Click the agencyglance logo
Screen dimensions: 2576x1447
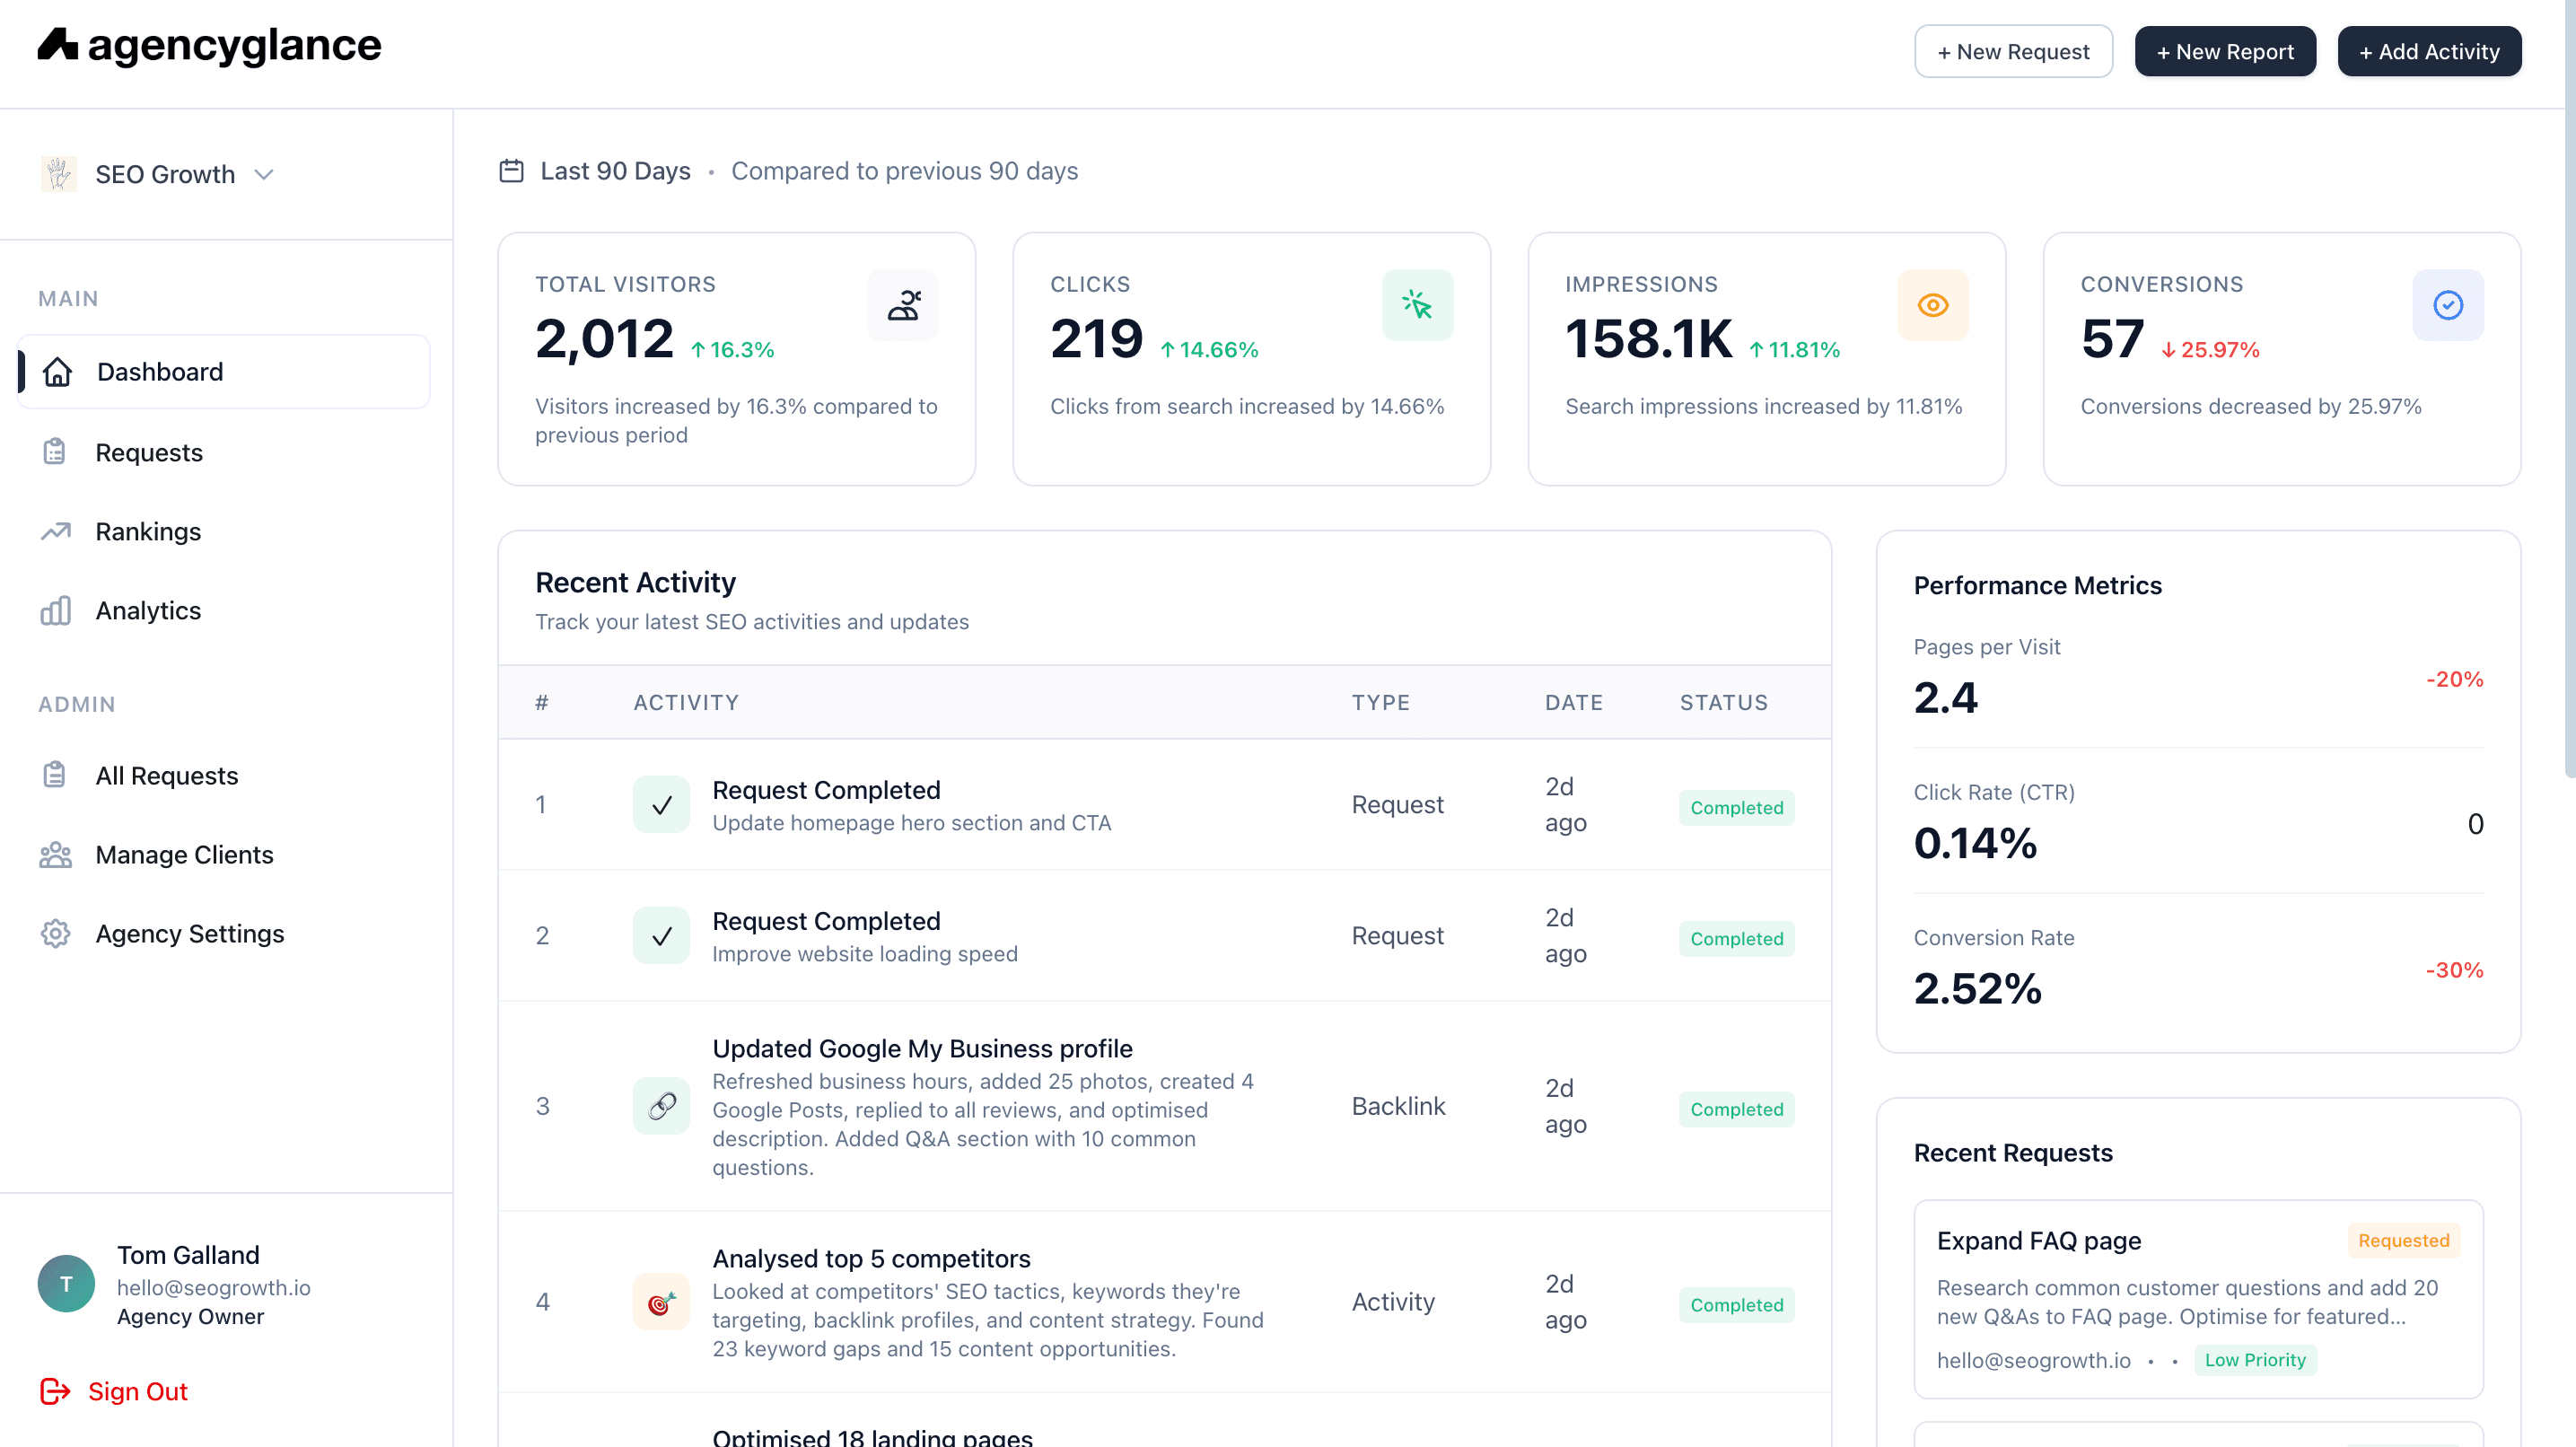point(209,45)
